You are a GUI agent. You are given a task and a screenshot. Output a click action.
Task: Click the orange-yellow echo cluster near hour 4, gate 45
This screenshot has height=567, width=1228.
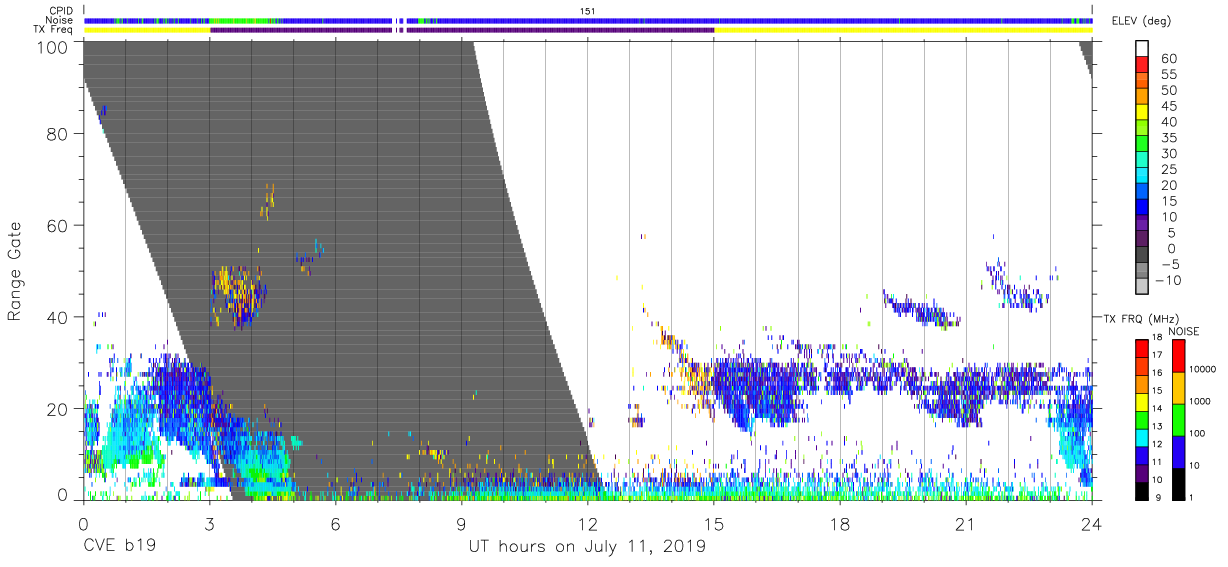coord(238,295)
